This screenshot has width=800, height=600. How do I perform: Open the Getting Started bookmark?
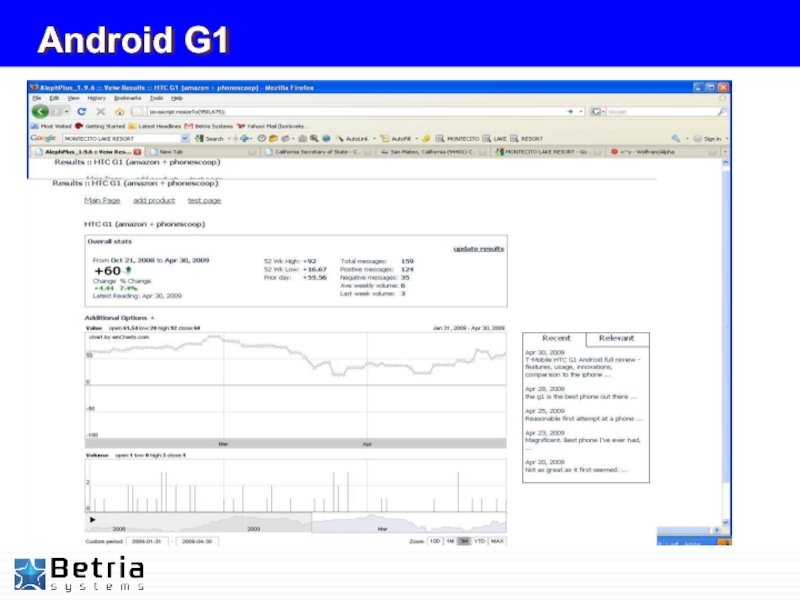100,126
